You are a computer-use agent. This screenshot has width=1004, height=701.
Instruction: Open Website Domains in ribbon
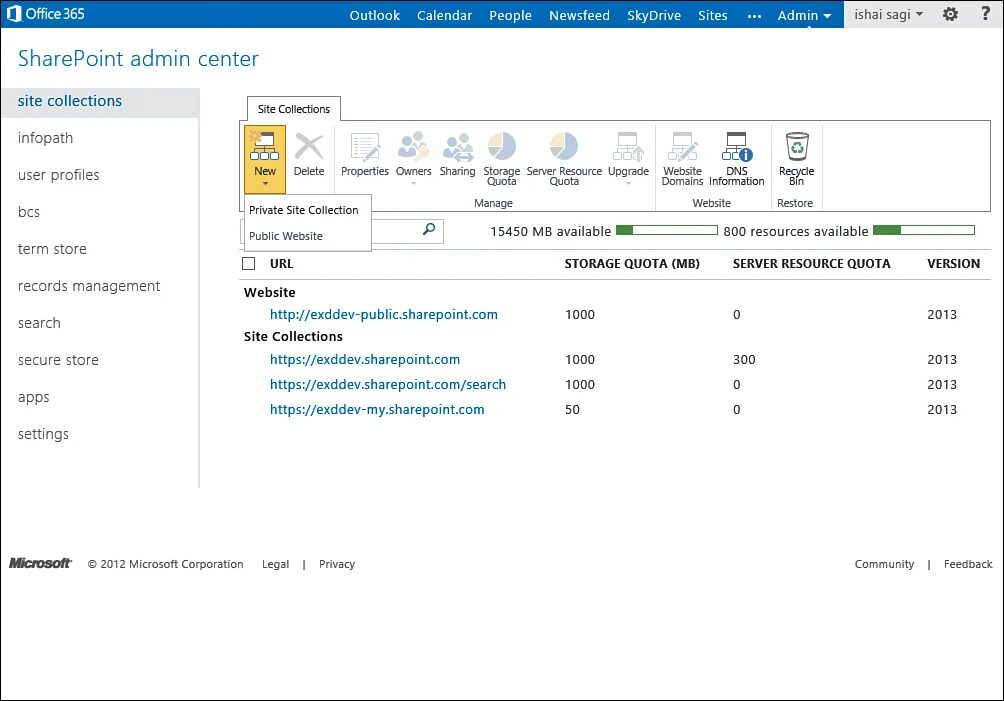point(682,159)
